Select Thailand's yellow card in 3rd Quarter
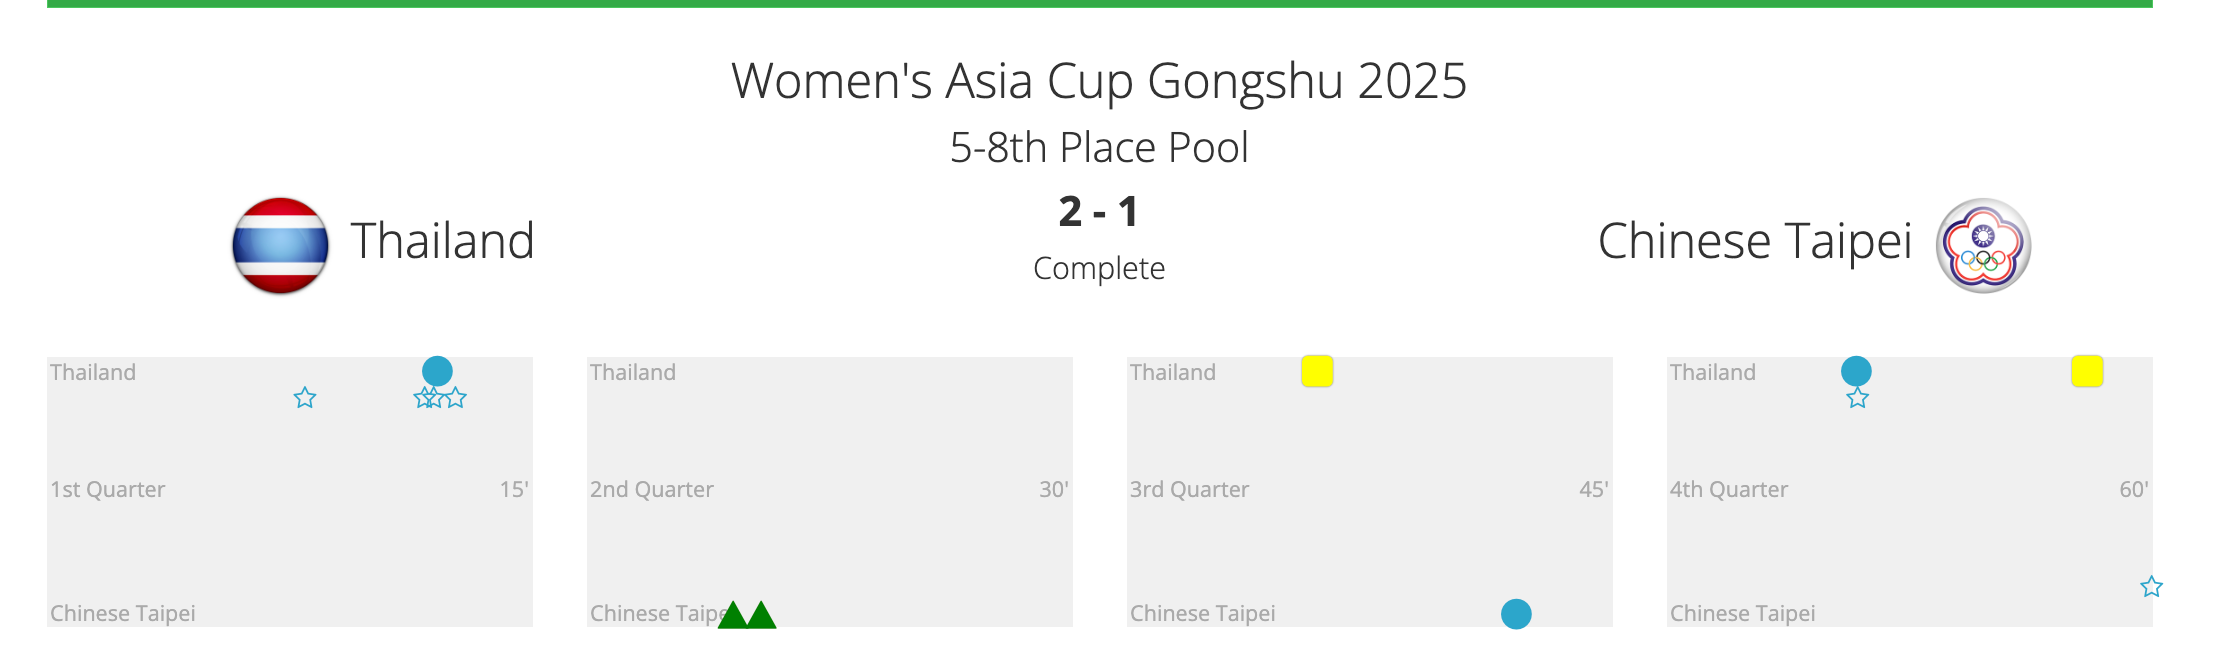 (x=1317, y=371)
